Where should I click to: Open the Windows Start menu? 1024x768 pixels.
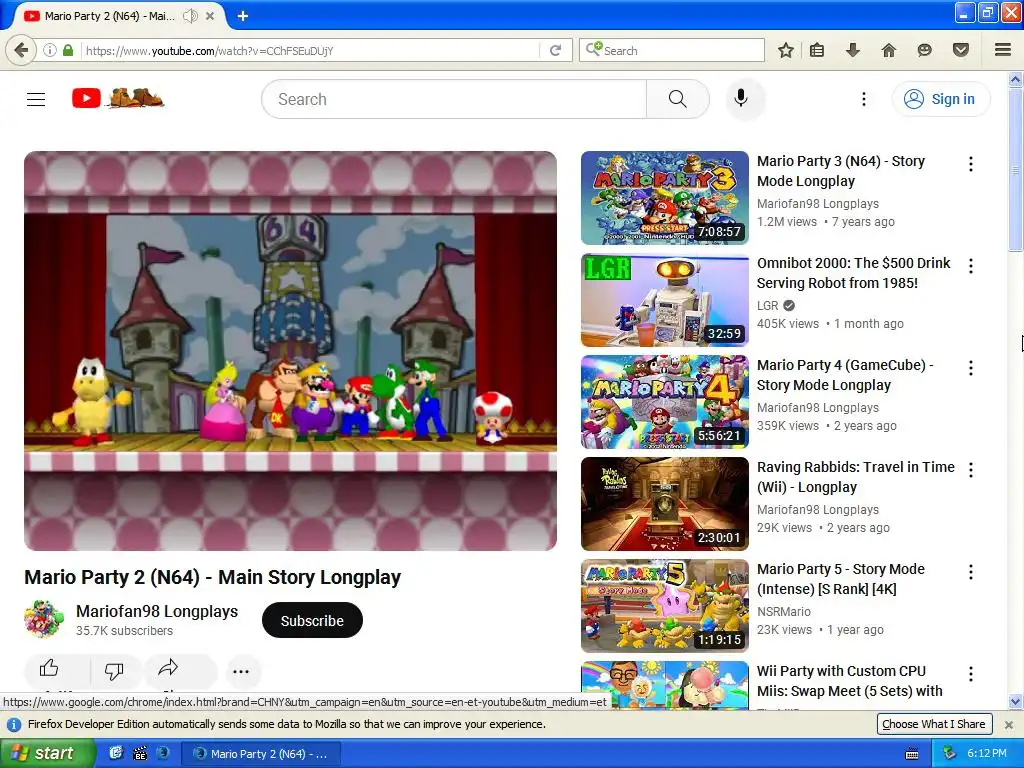coord(47,753)
